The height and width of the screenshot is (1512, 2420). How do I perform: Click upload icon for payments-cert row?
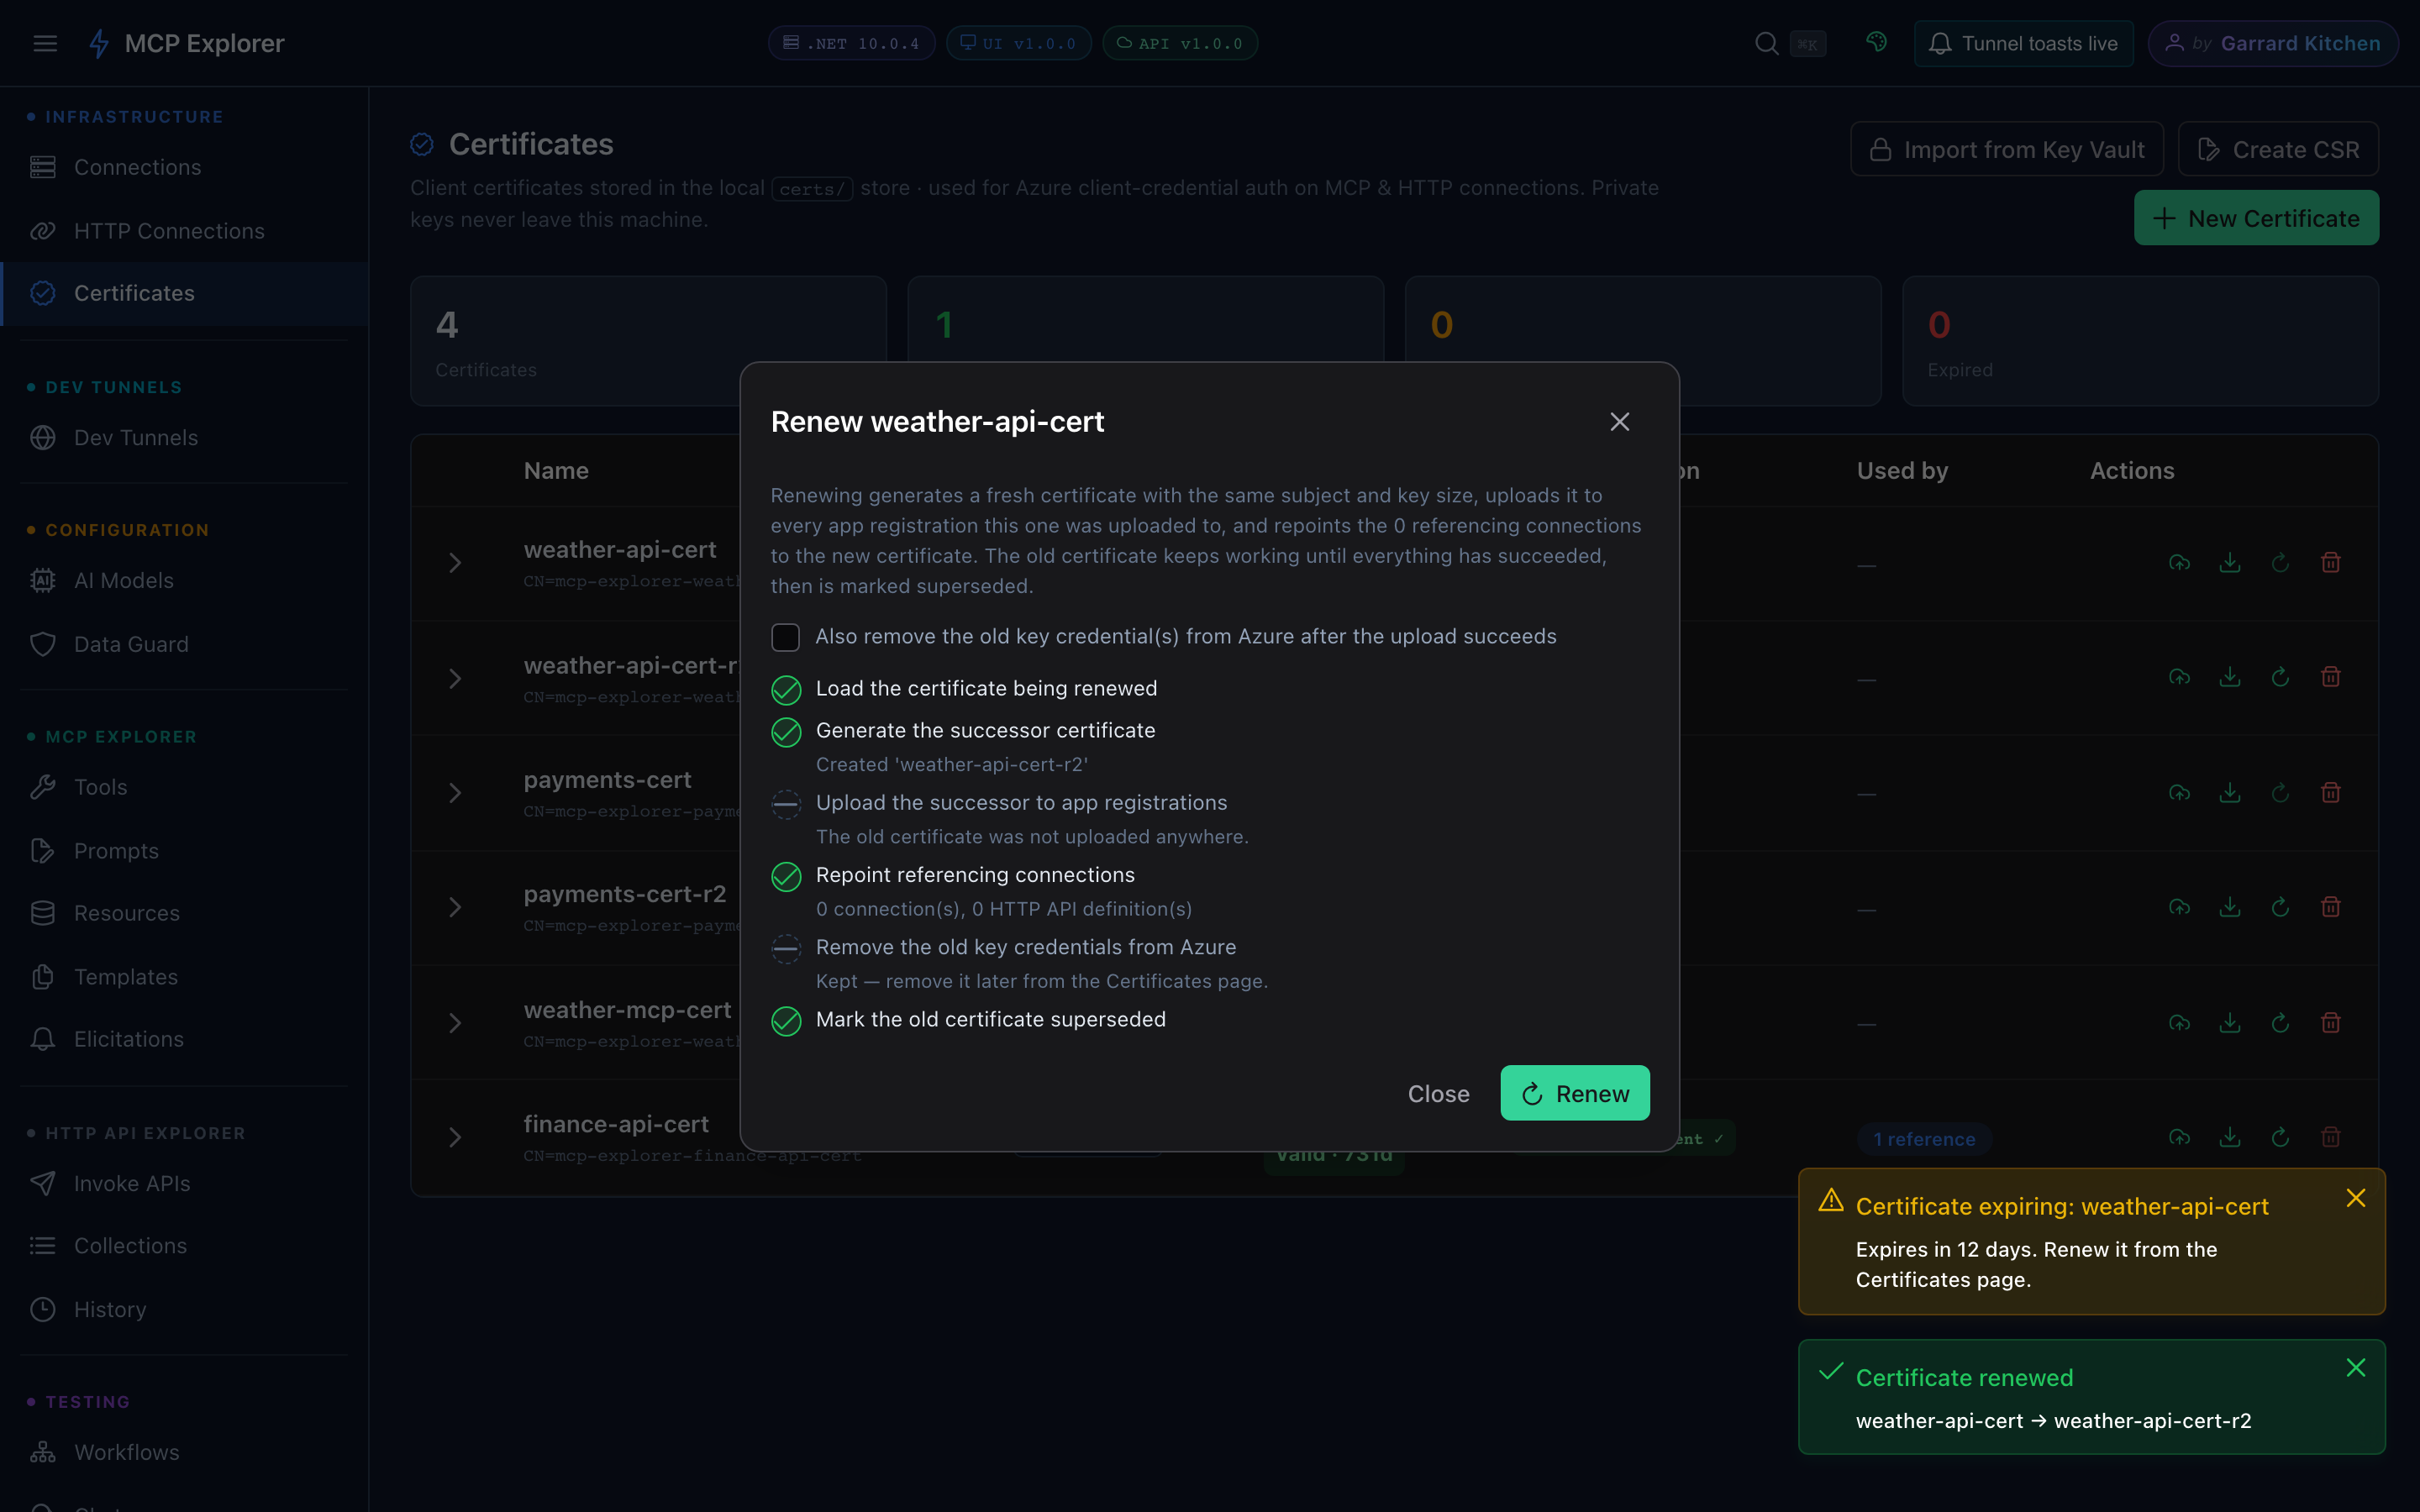point(2179,793)
